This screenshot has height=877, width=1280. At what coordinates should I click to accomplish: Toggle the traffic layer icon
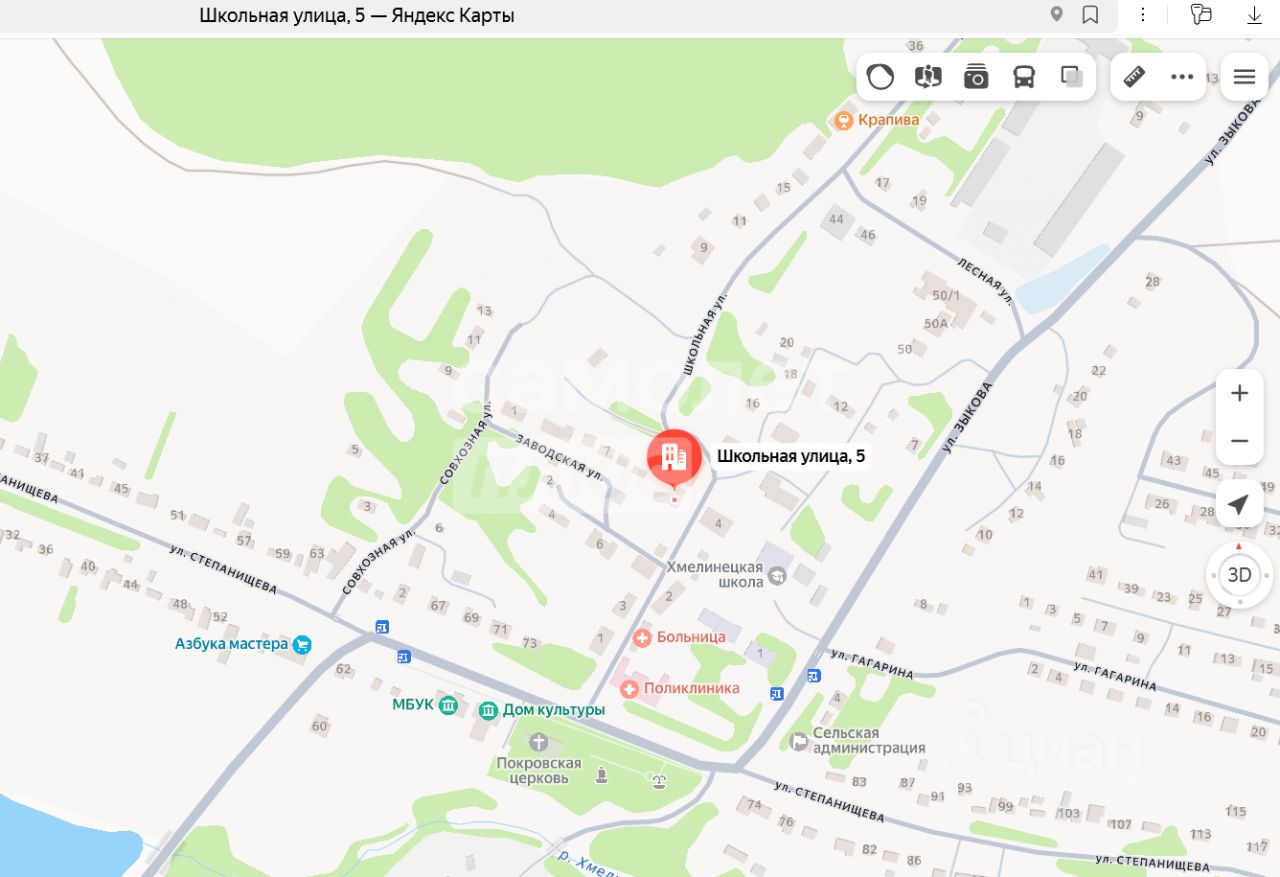click(x=880, y=77)
